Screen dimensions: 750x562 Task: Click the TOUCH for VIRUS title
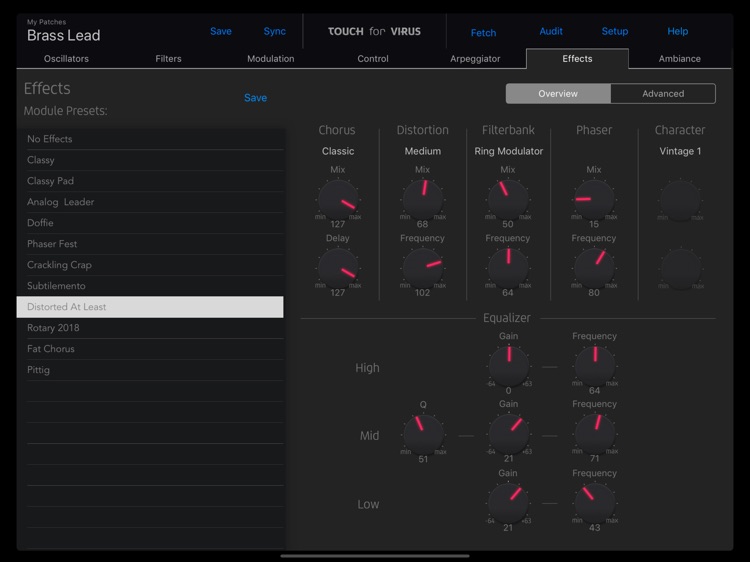click(x=375, y=32)
